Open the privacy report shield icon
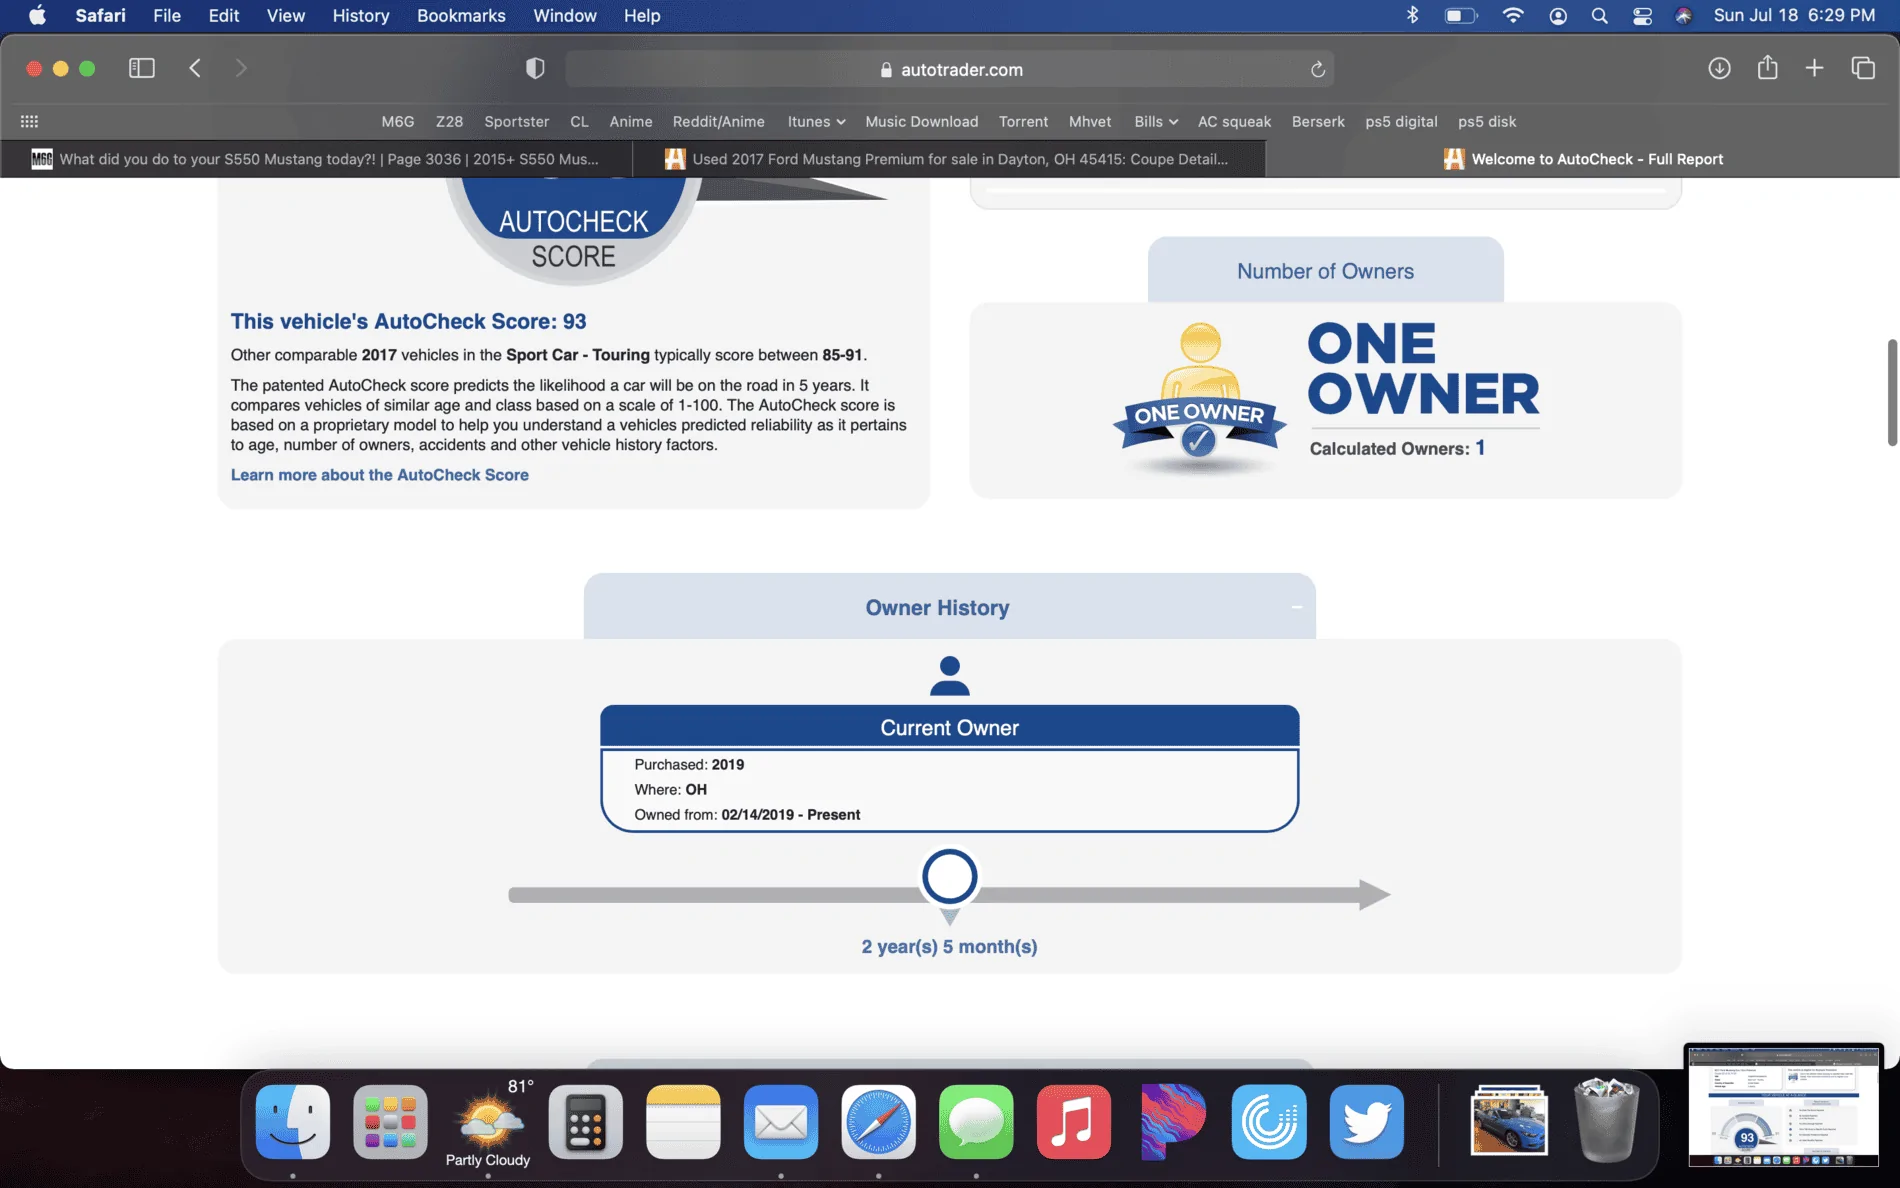The width and height of the screenshot is (1900, 1188). tap(535, 68)
